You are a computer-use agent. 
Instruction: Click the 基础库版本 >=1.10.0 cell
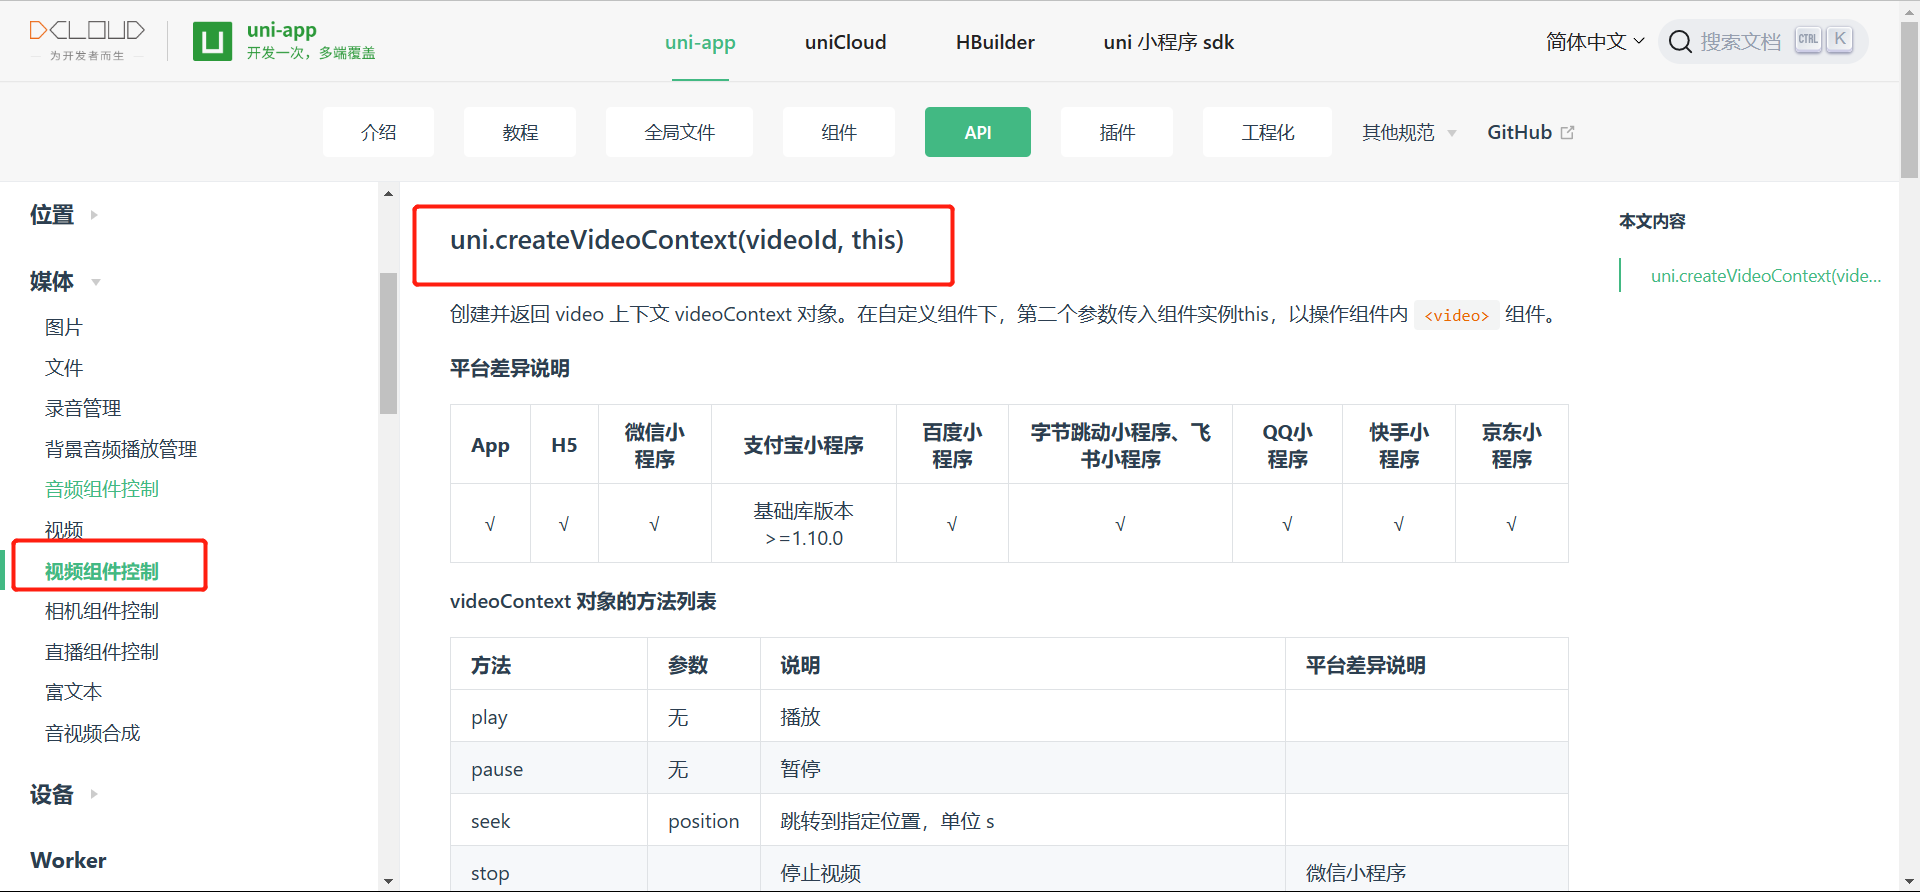tap(803, 524)
